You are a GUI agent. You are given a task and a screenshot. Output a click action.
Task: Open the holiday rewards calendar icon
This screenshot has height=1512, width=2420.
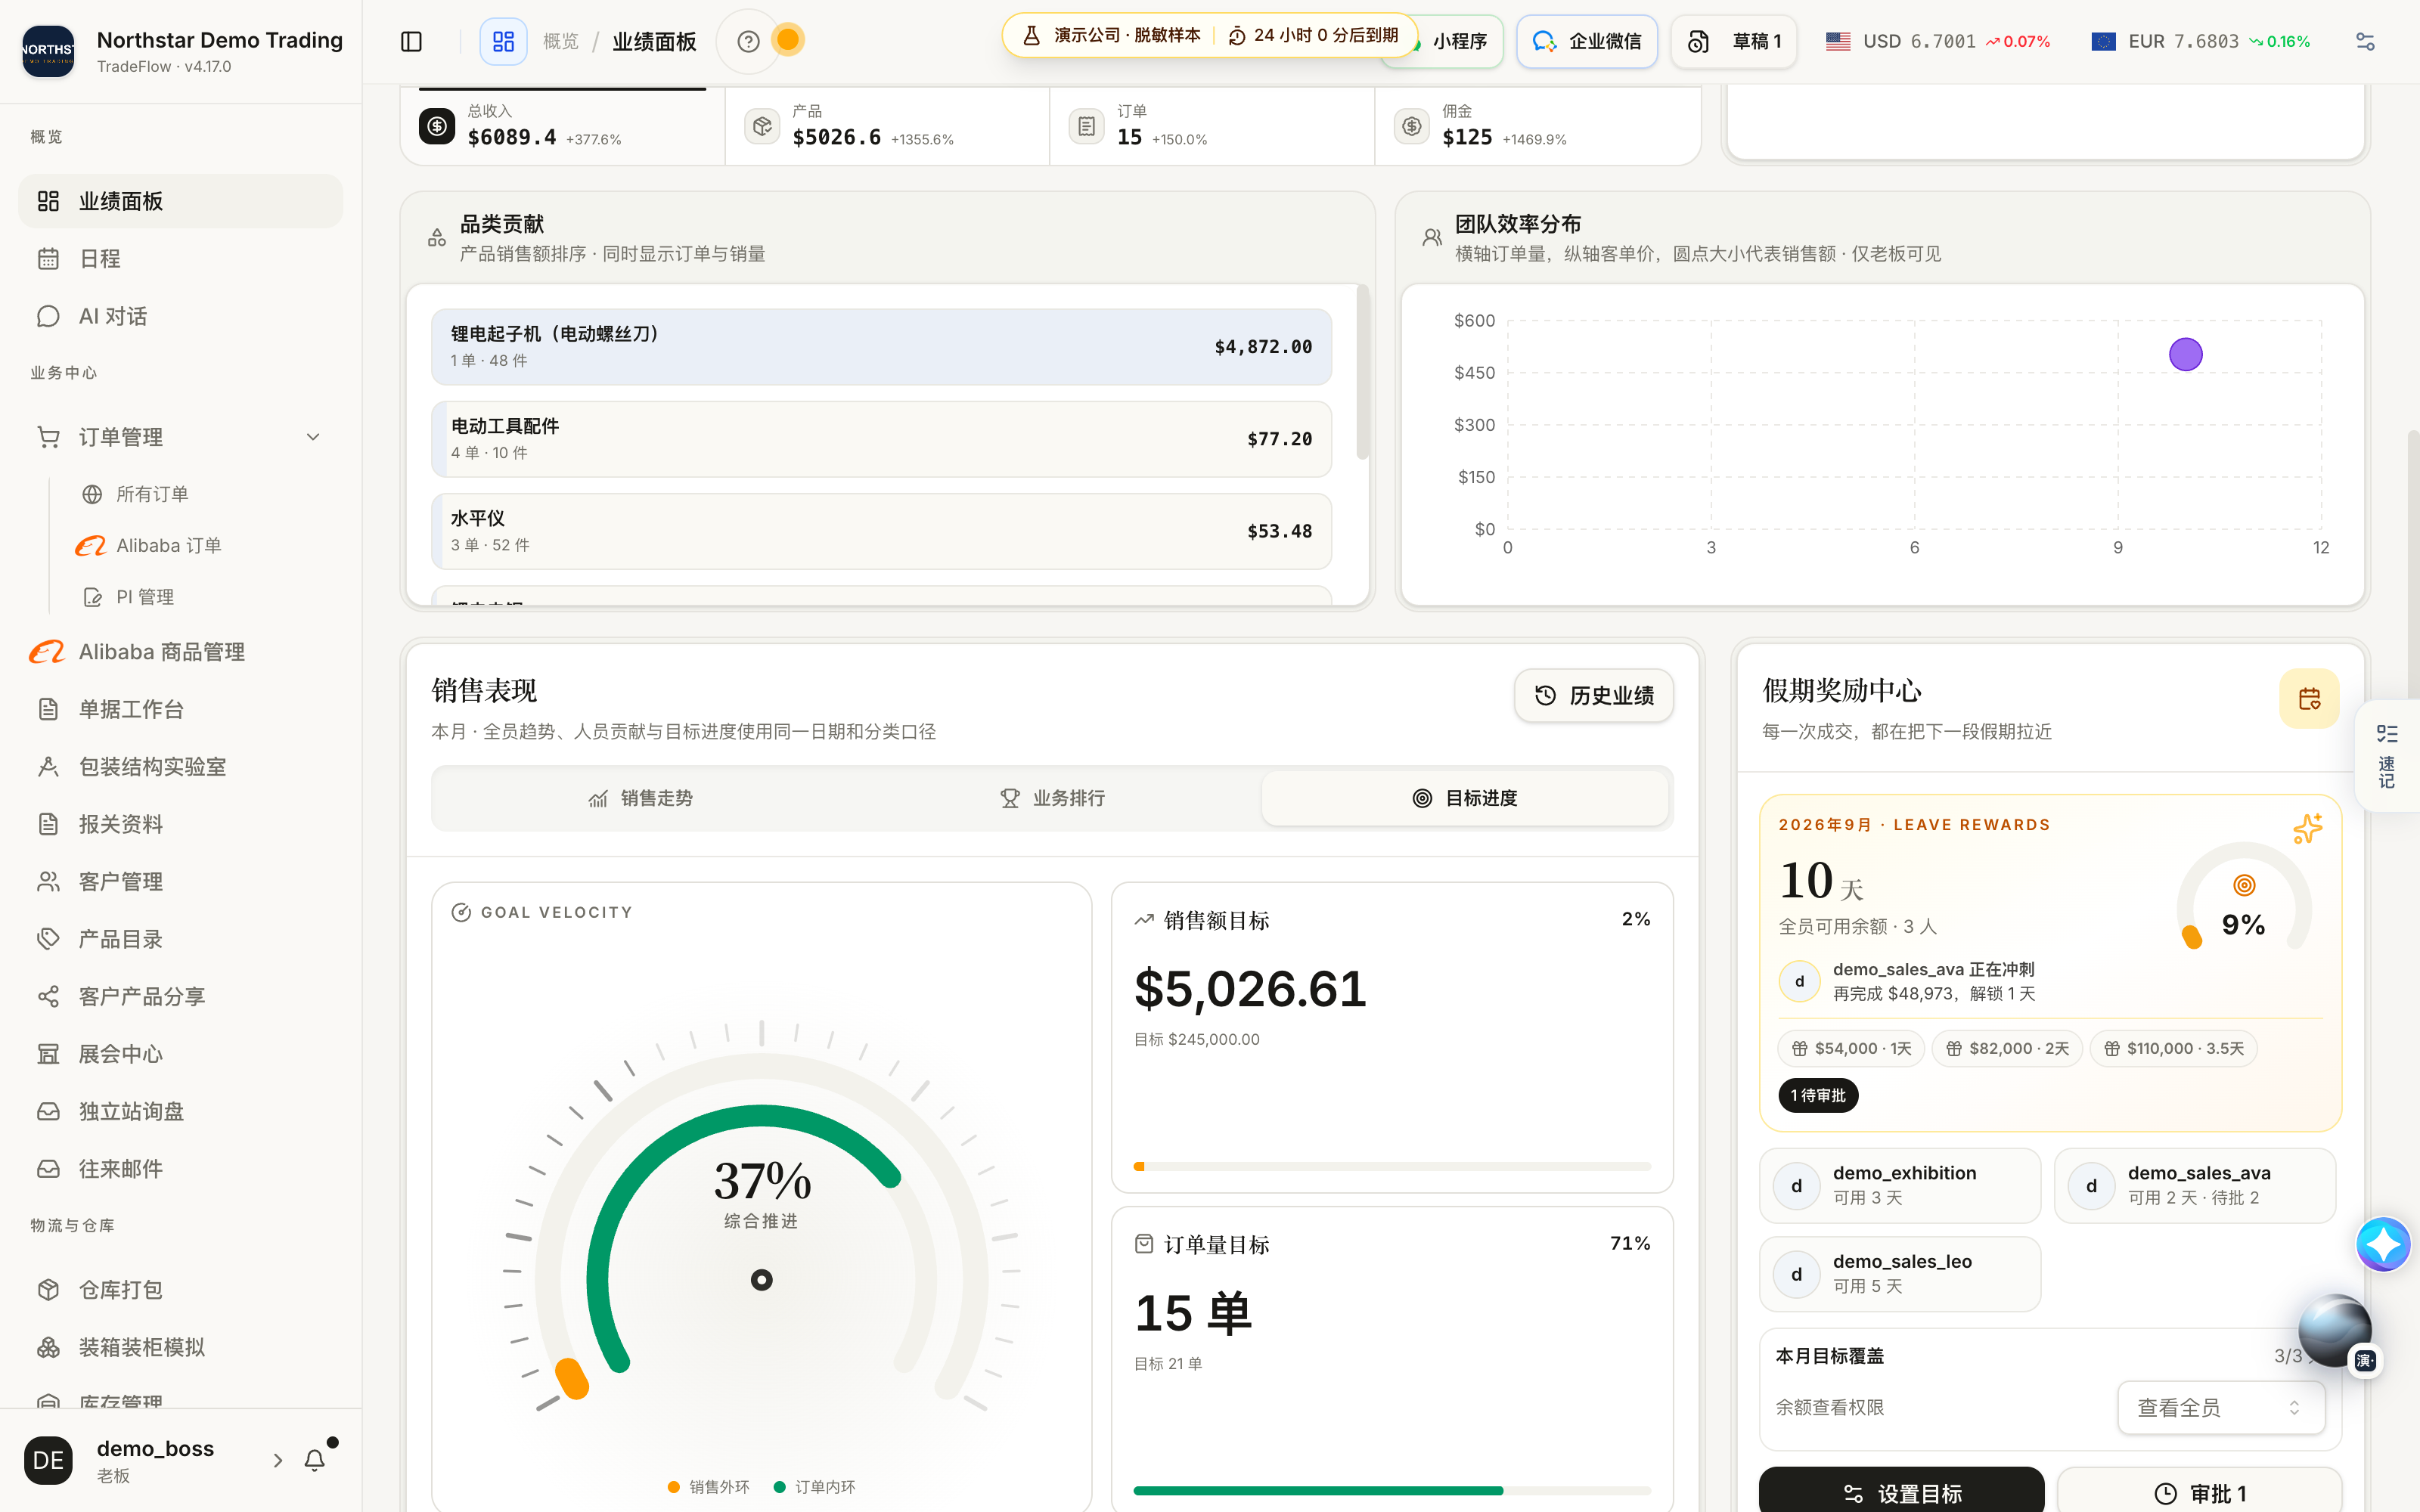pyautogui.click(x=2309, y=698)
